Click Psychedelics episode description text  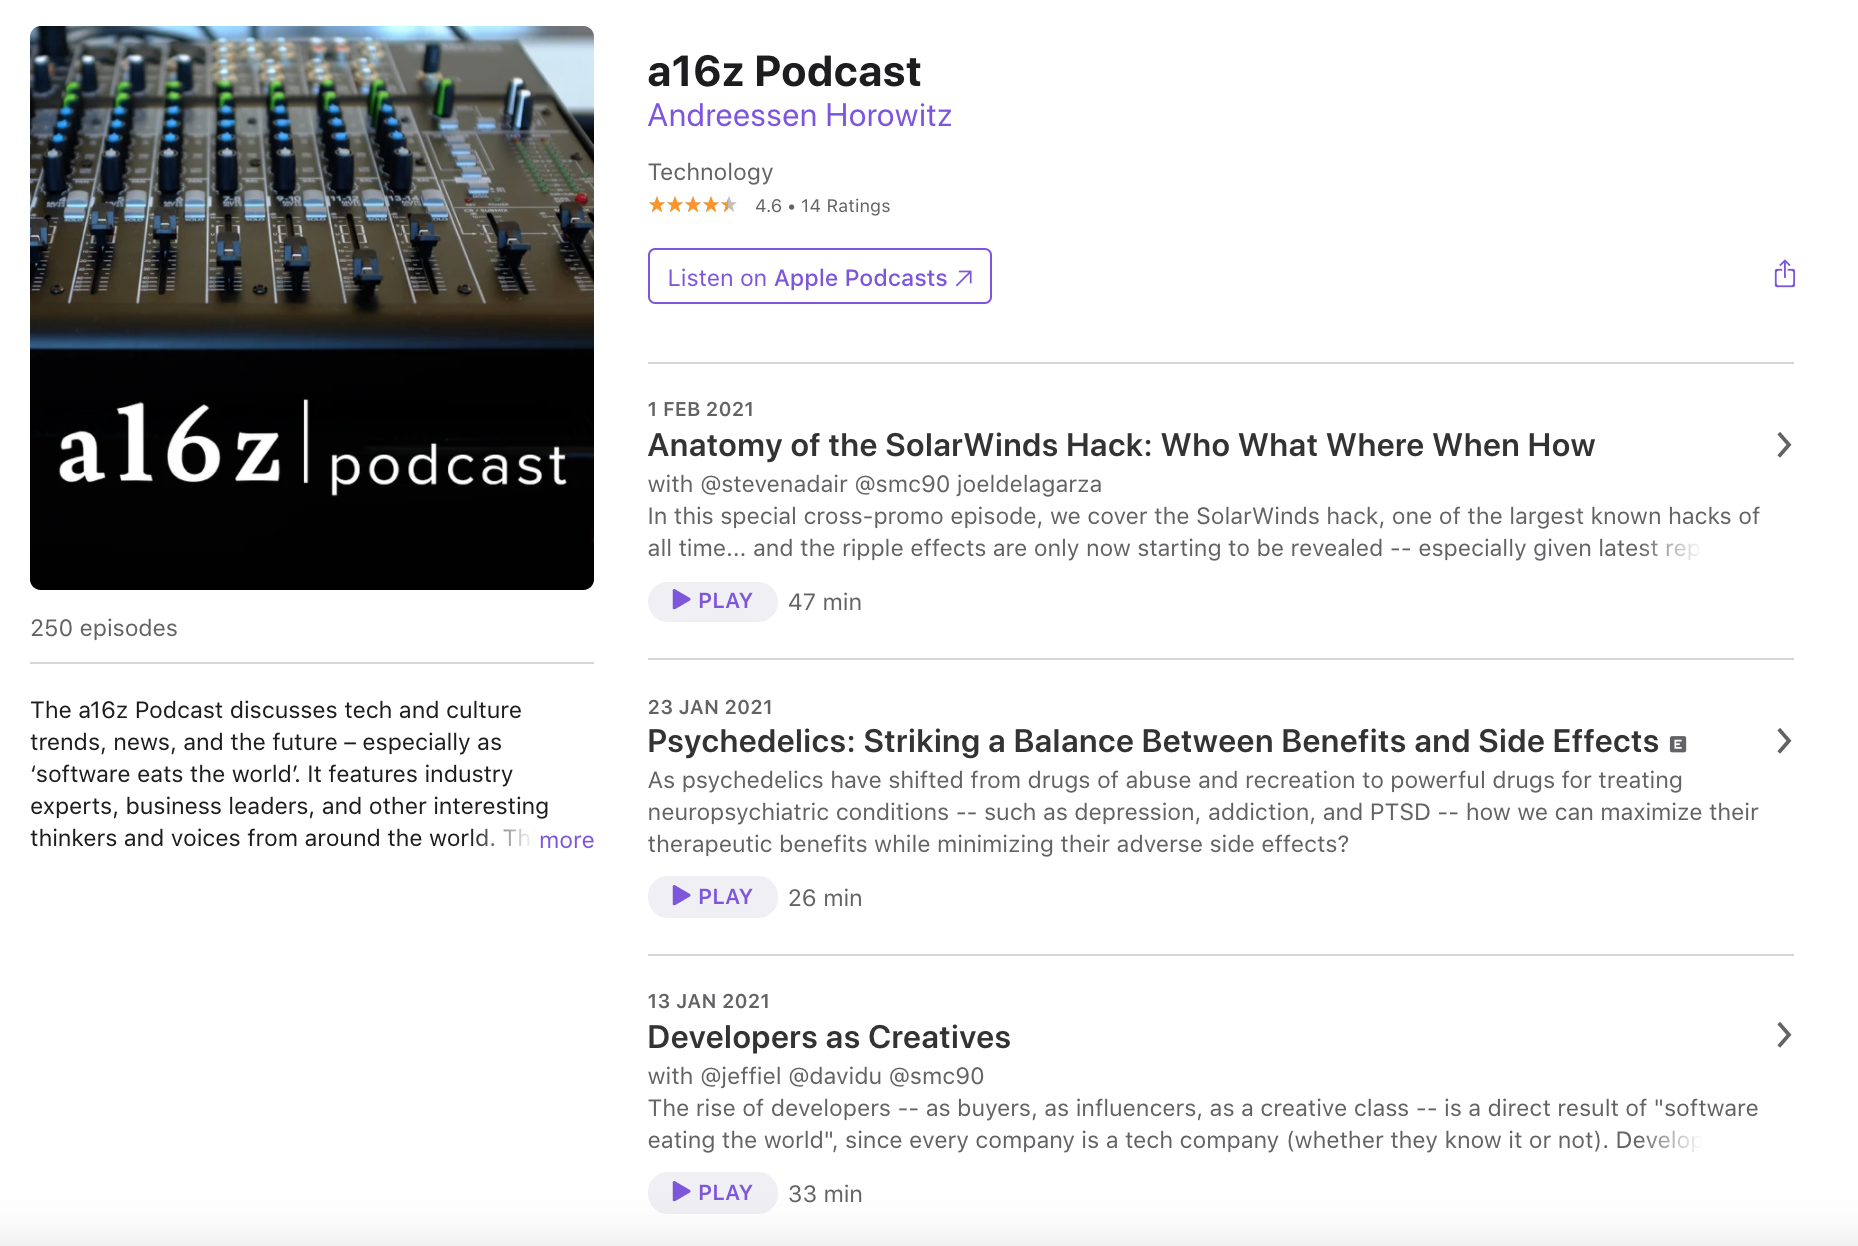click(x=1203, y=812)
